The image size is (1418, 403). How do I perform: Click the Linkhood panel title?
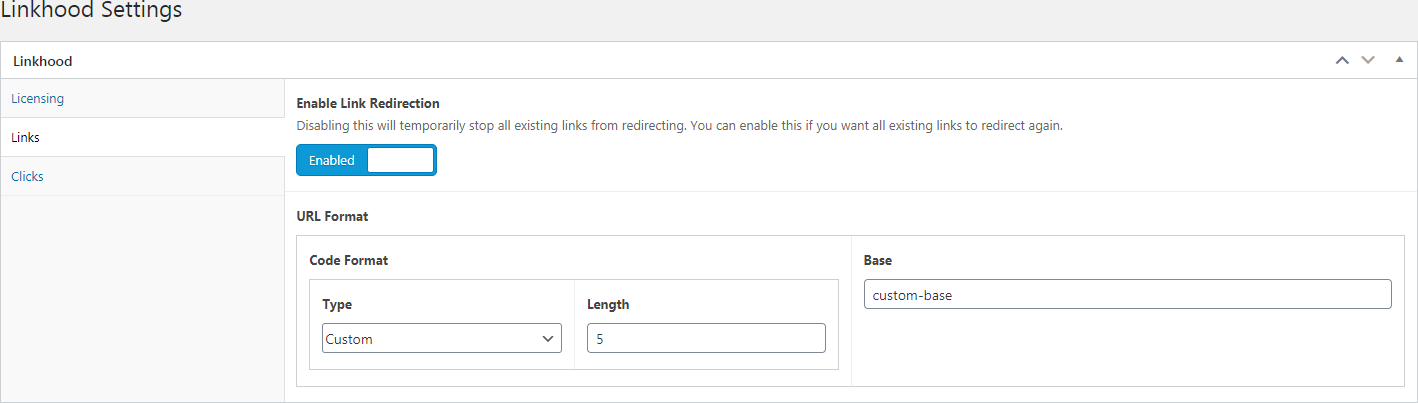43,61
